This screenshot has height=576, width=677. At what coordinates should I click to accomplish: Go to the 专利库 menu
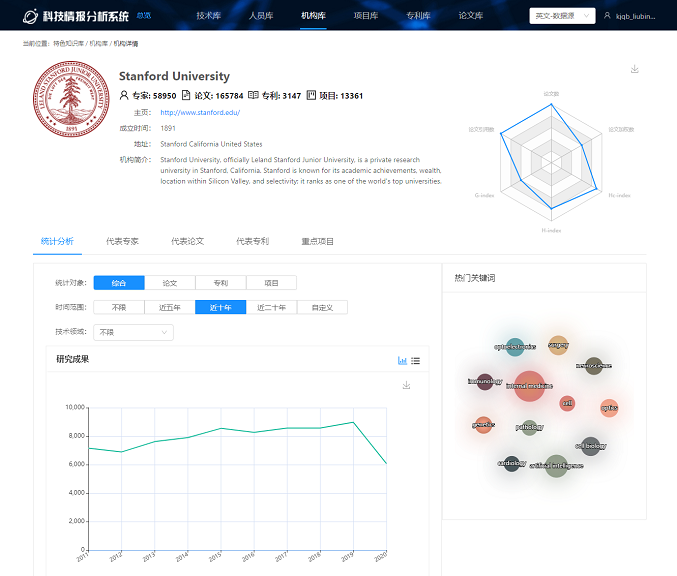pos(418,16)
